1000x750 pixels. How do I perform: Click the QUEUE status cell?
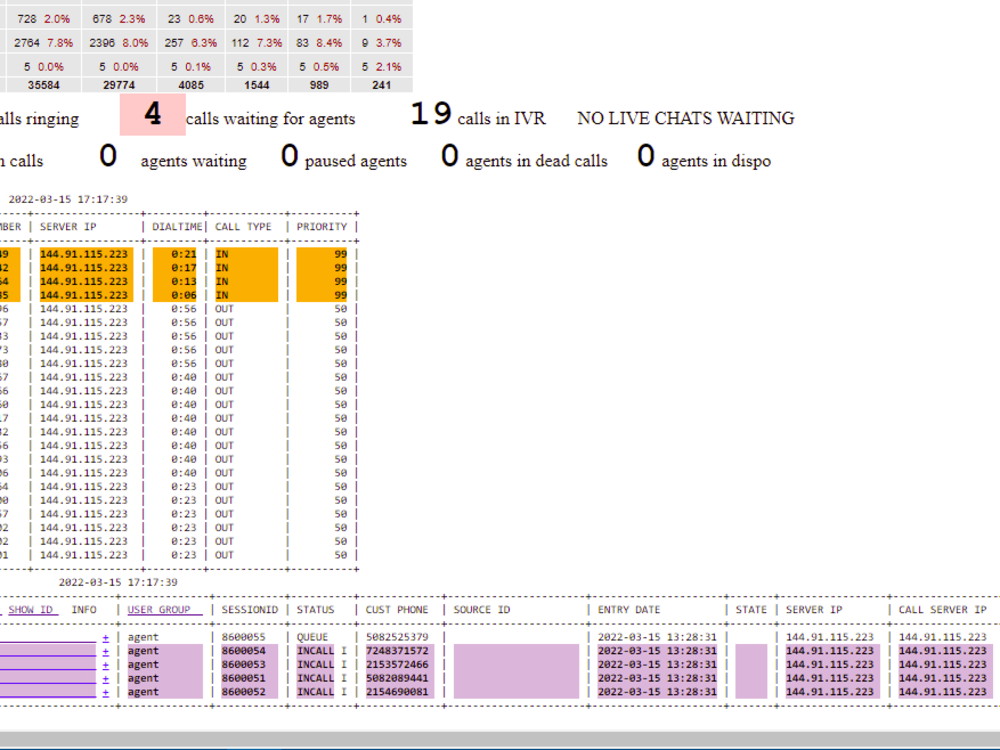[x=312, y=637]
